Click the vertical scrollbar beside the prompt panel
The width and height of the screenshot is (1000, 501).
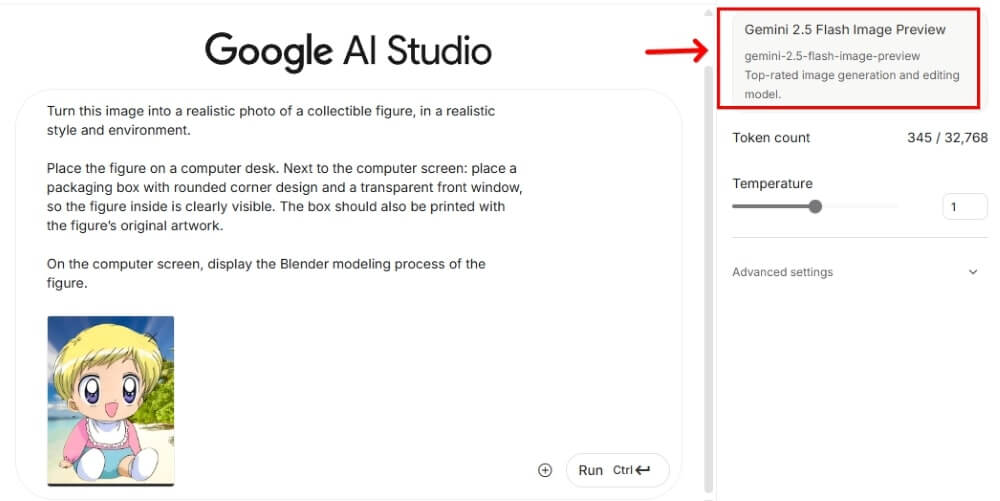(x=710, y=250)
